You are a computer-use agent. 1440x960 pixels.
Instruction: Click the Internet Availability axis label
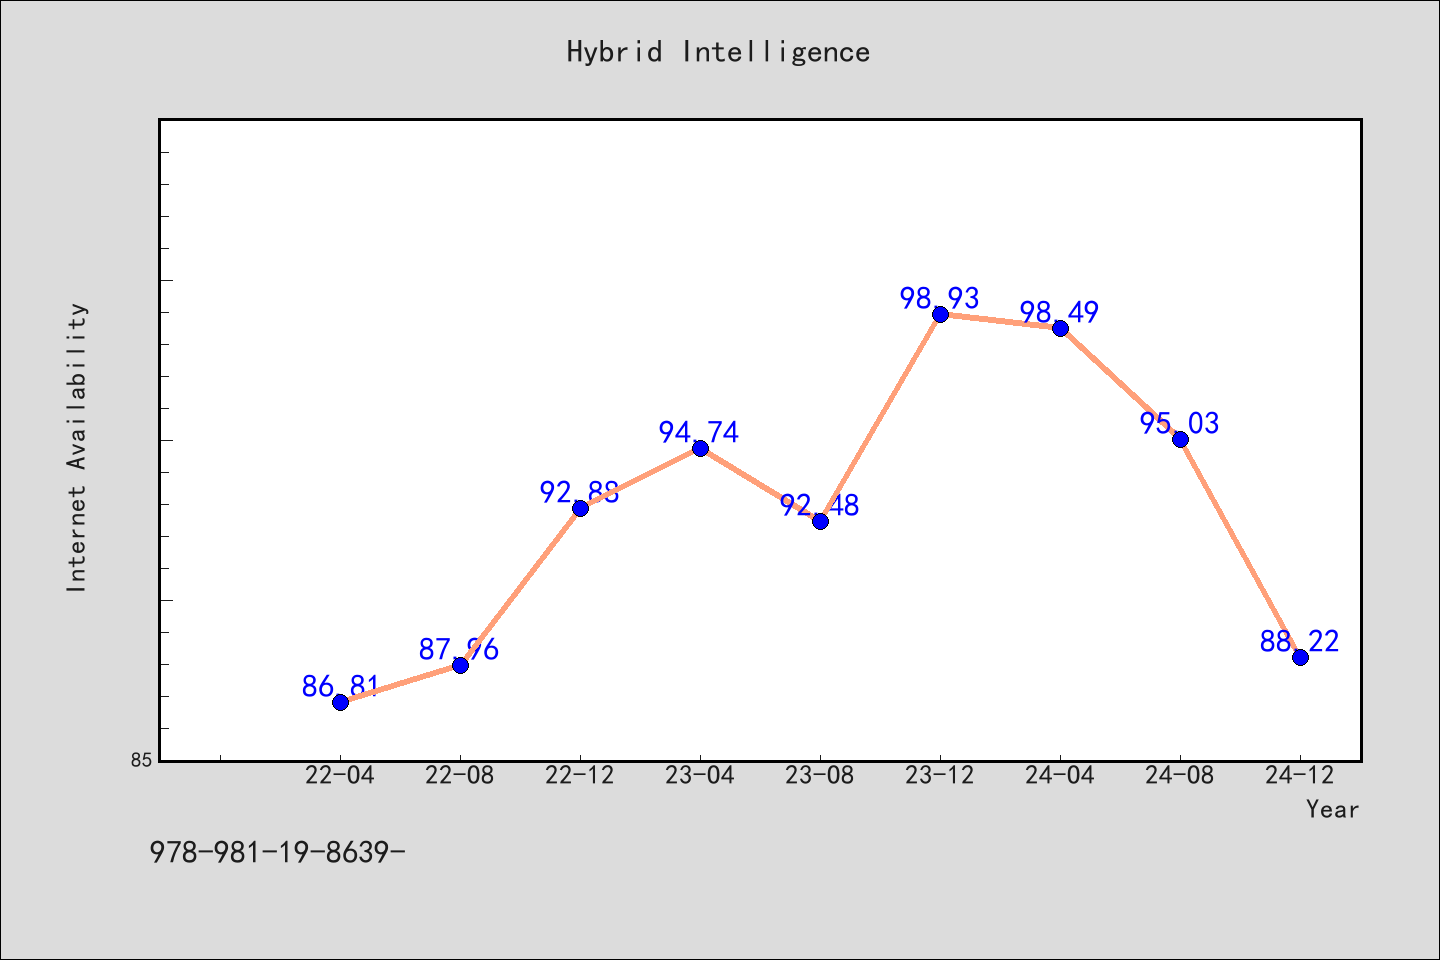pyautogui.click(x=77, y=447)
